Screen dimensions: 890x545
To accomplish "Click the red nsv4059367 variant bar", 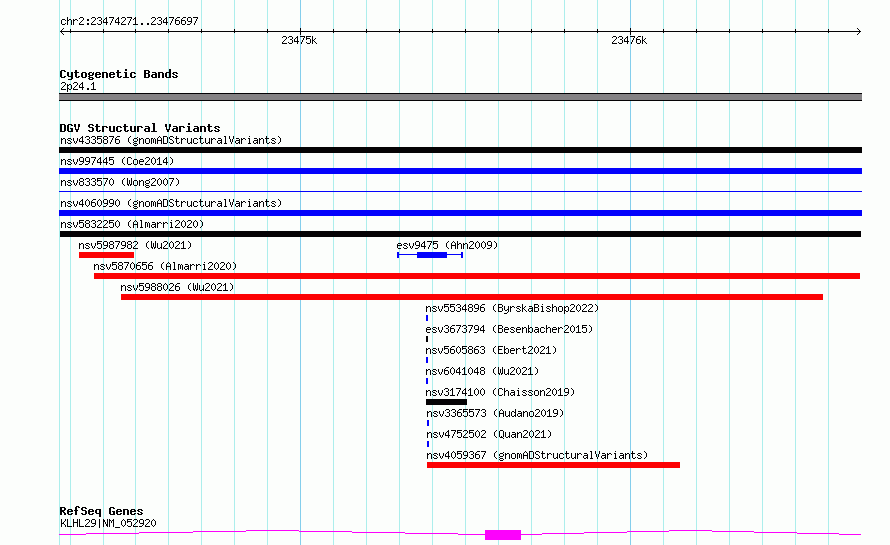I will tap(553, 465).
